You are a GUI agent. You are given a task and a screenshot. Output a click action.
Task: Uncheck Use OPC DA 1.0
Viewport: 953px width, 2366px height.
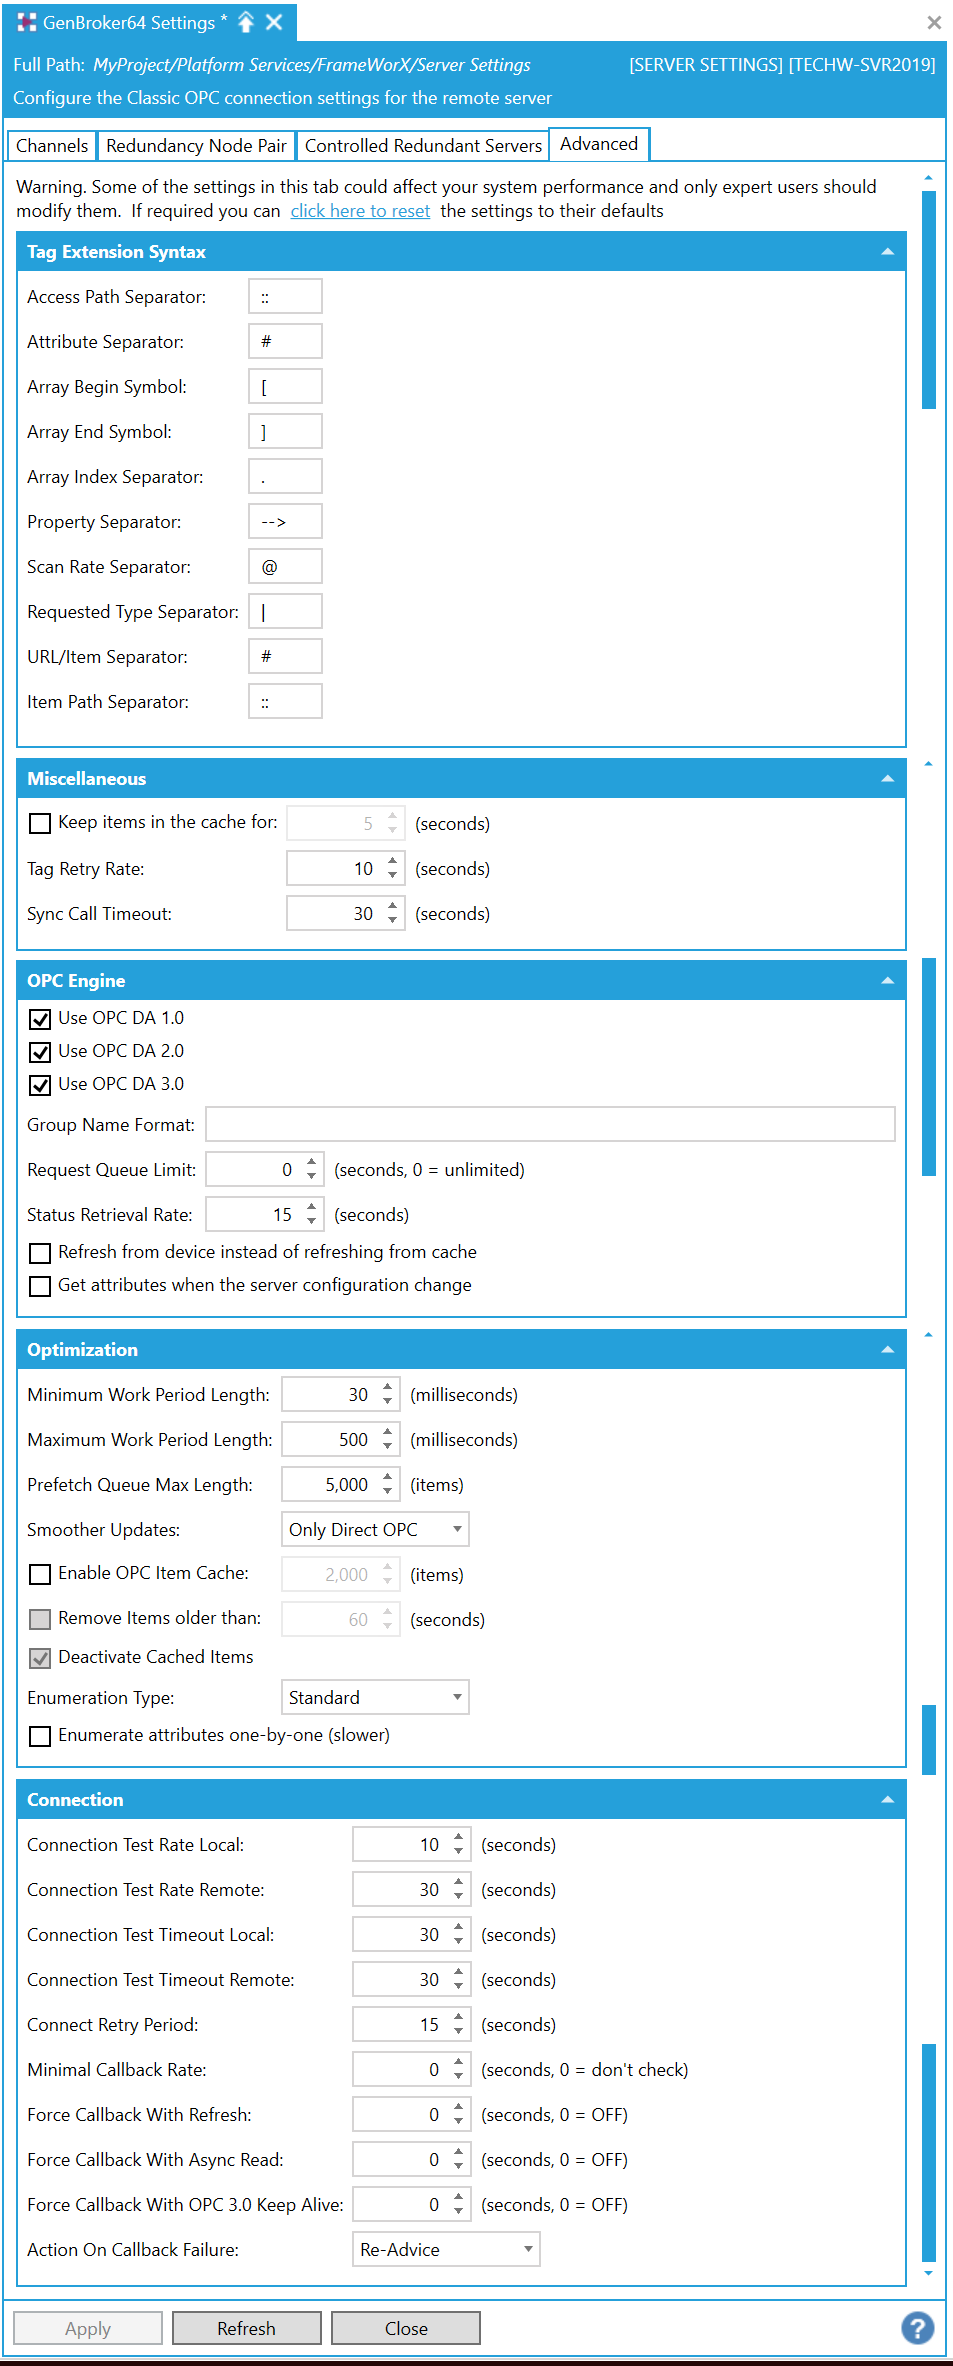point(40,1019)
